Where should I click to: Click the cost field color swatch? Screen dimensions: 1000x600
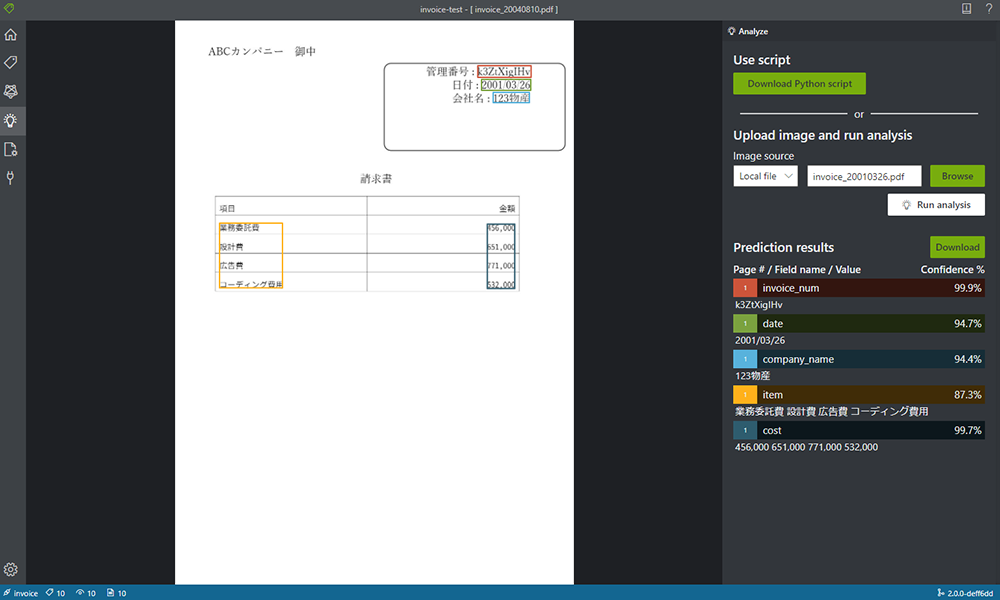point(745,430)
